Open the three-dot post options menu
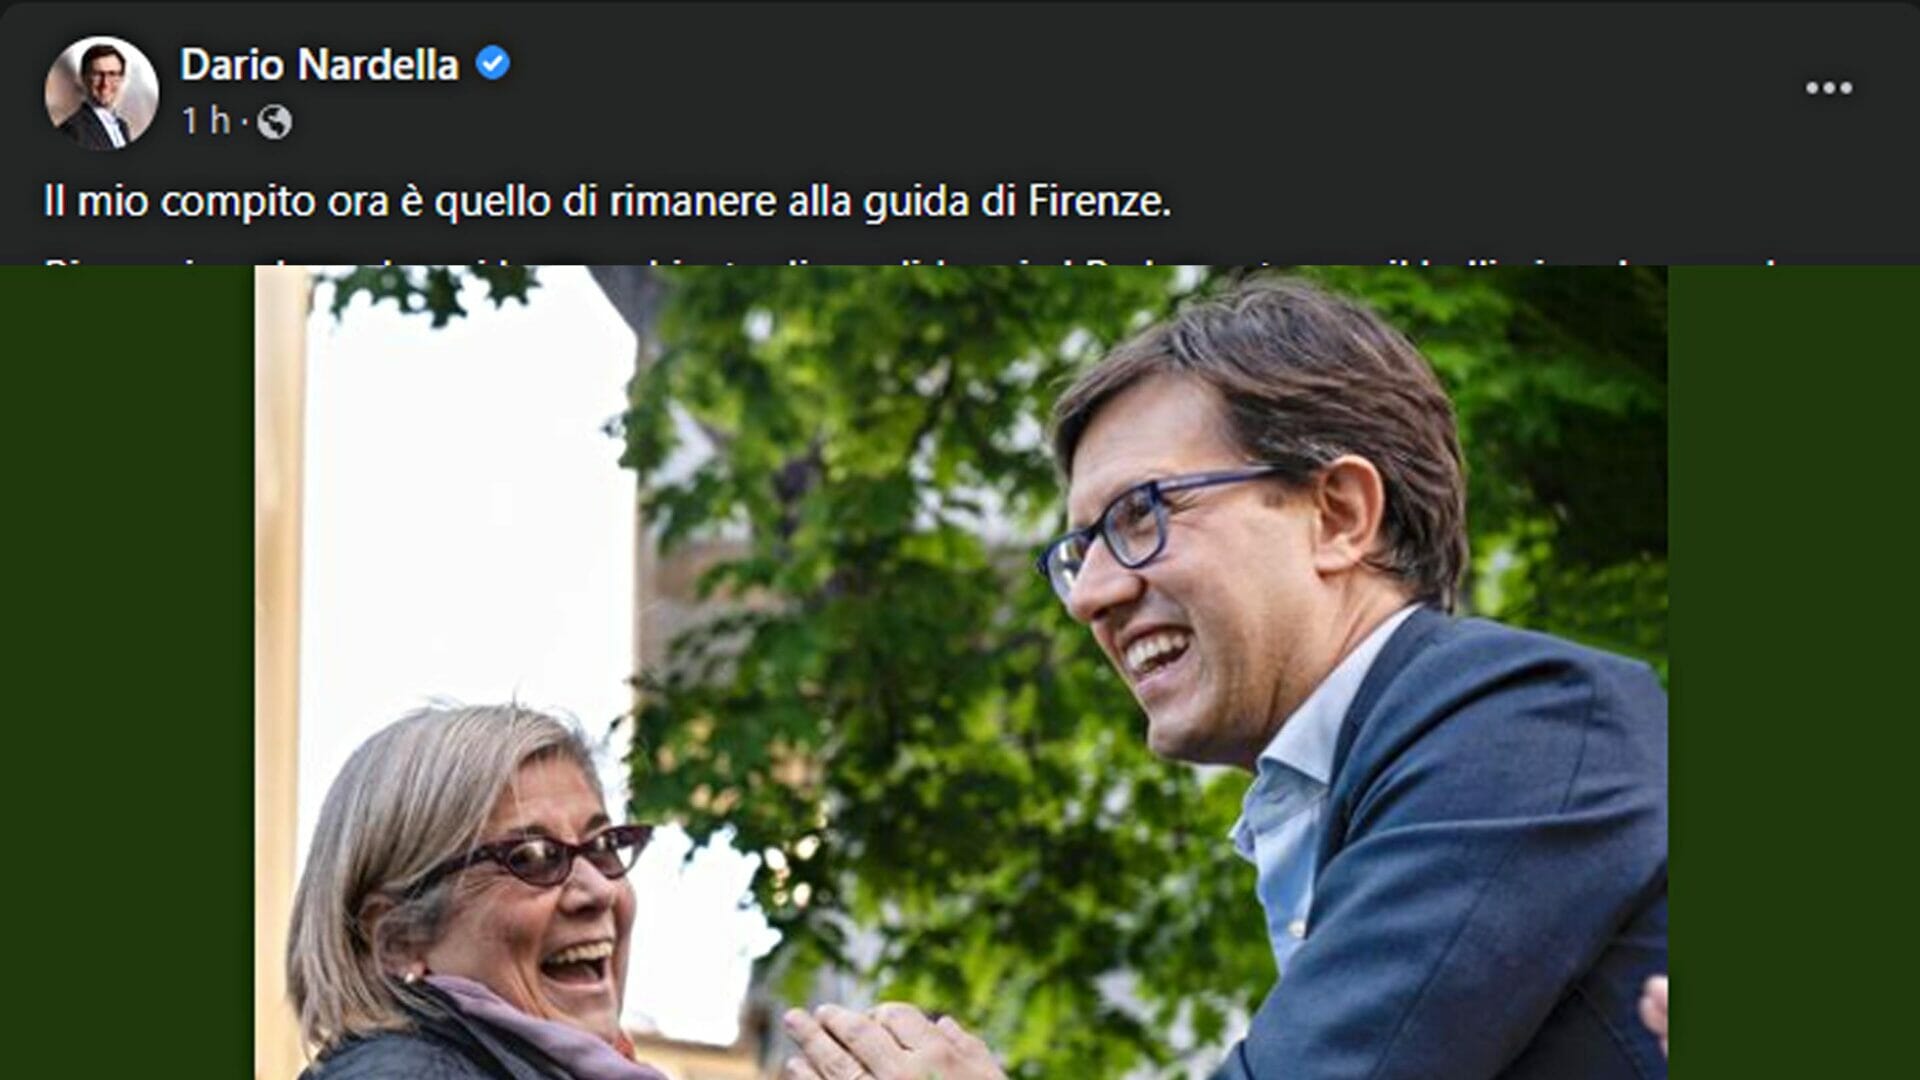This screenshot has height=1080, width=1920. pyautogui.click(x=1828, y=88)
